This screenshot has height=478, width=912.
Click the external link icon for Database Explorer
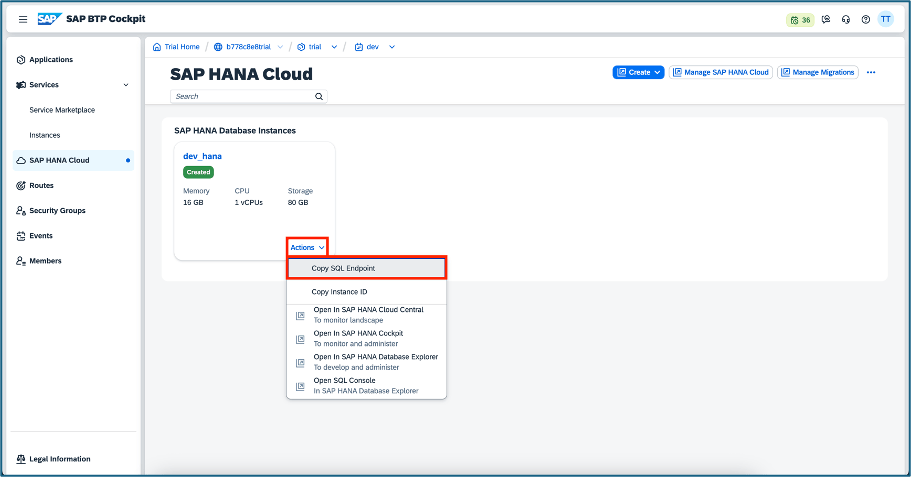coord(300,363)
